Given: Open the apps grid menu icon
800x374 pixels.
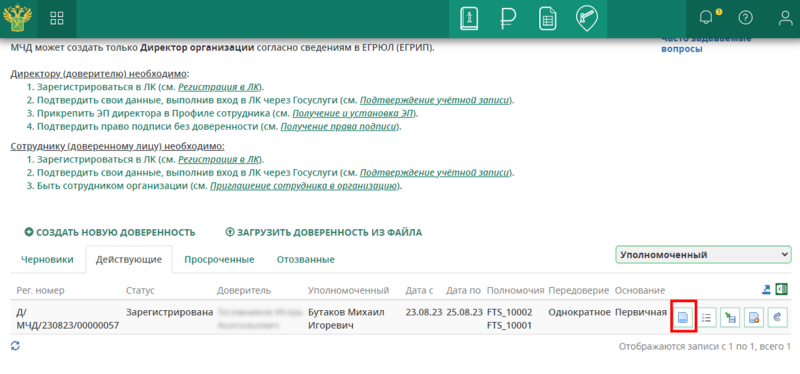Looking at the screenshot, I should [x=57, y=18].
